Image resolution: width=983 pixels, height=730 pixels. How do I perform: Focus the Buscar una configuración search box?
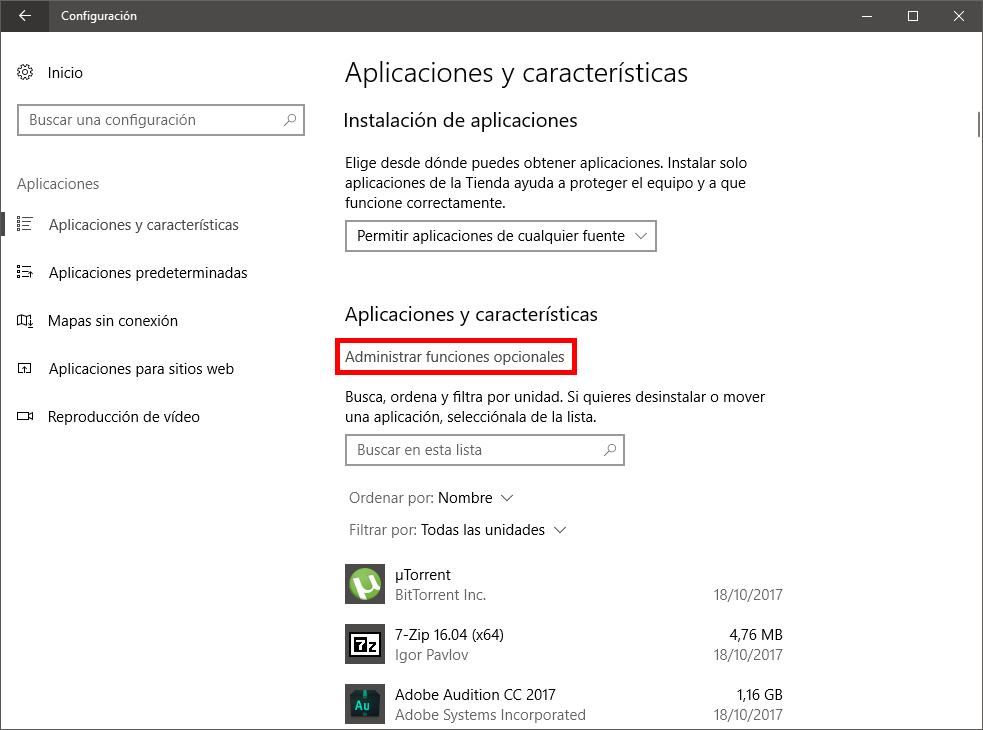[x=150, y=120]
